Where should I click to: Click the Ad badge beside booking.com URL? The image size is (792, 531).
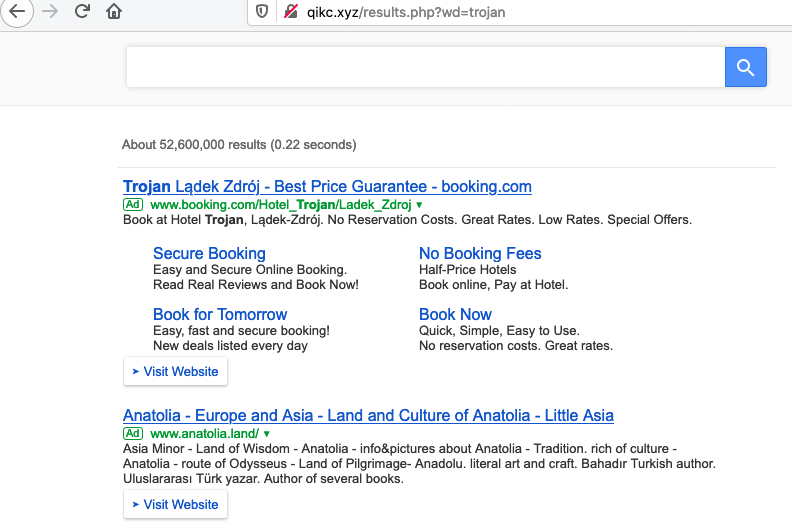pos(133,204)
